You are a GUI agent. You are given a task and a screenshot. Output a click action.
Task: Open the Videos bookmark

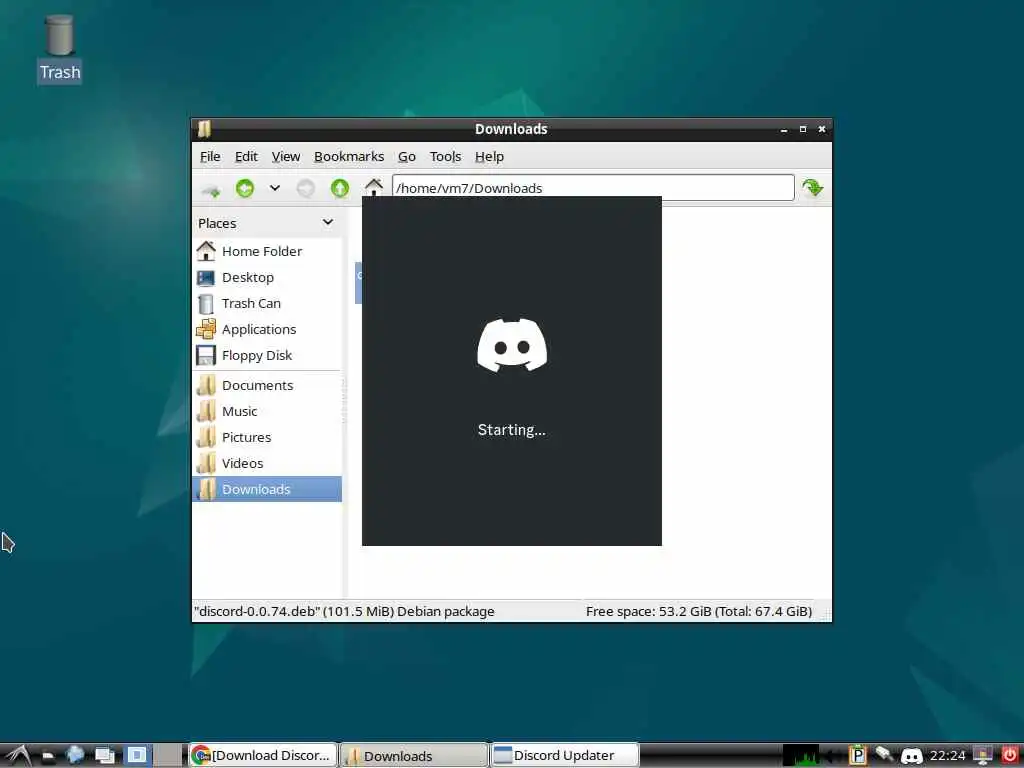tap(267, 464)
